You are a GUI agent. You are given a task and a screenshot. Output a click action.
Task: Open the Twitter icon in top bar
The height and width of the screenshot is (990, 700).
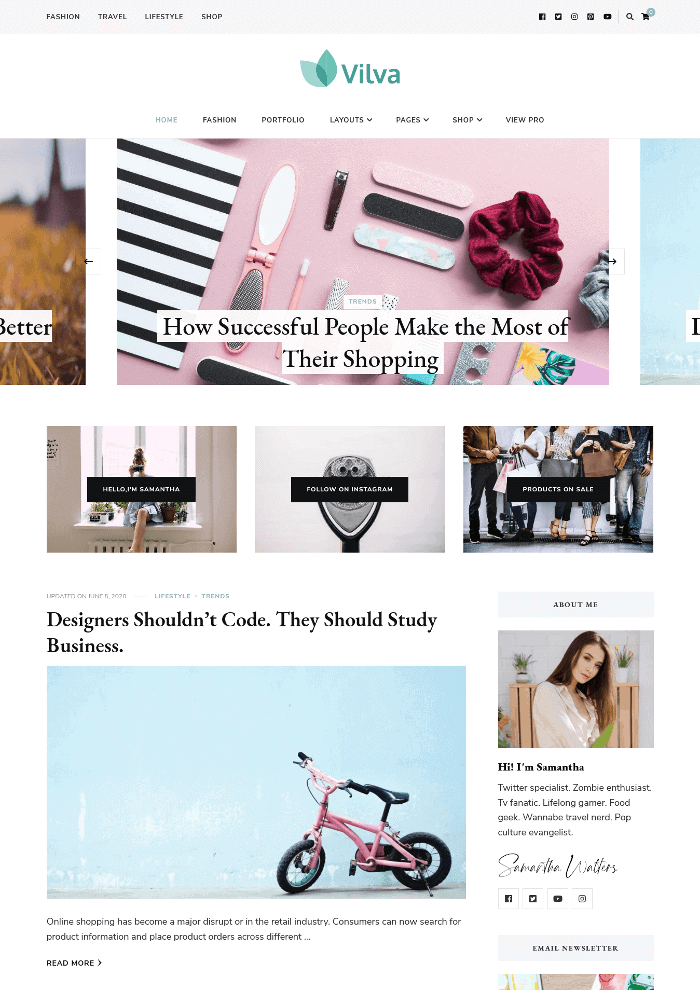(x=558, y=17)
